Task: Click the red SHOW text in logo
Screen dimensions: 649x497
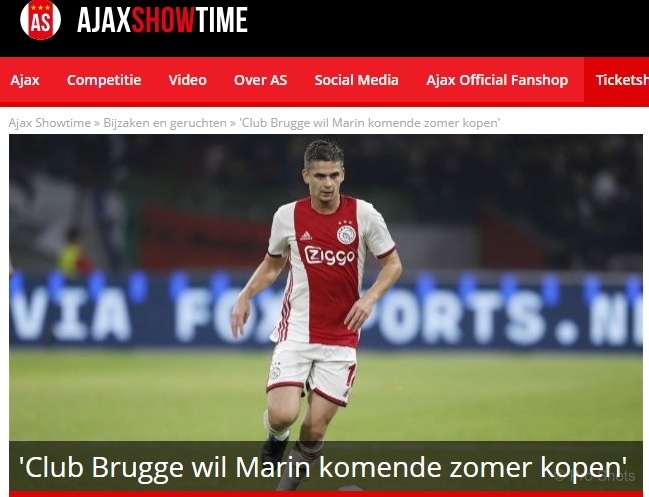Action: point(163,20)
